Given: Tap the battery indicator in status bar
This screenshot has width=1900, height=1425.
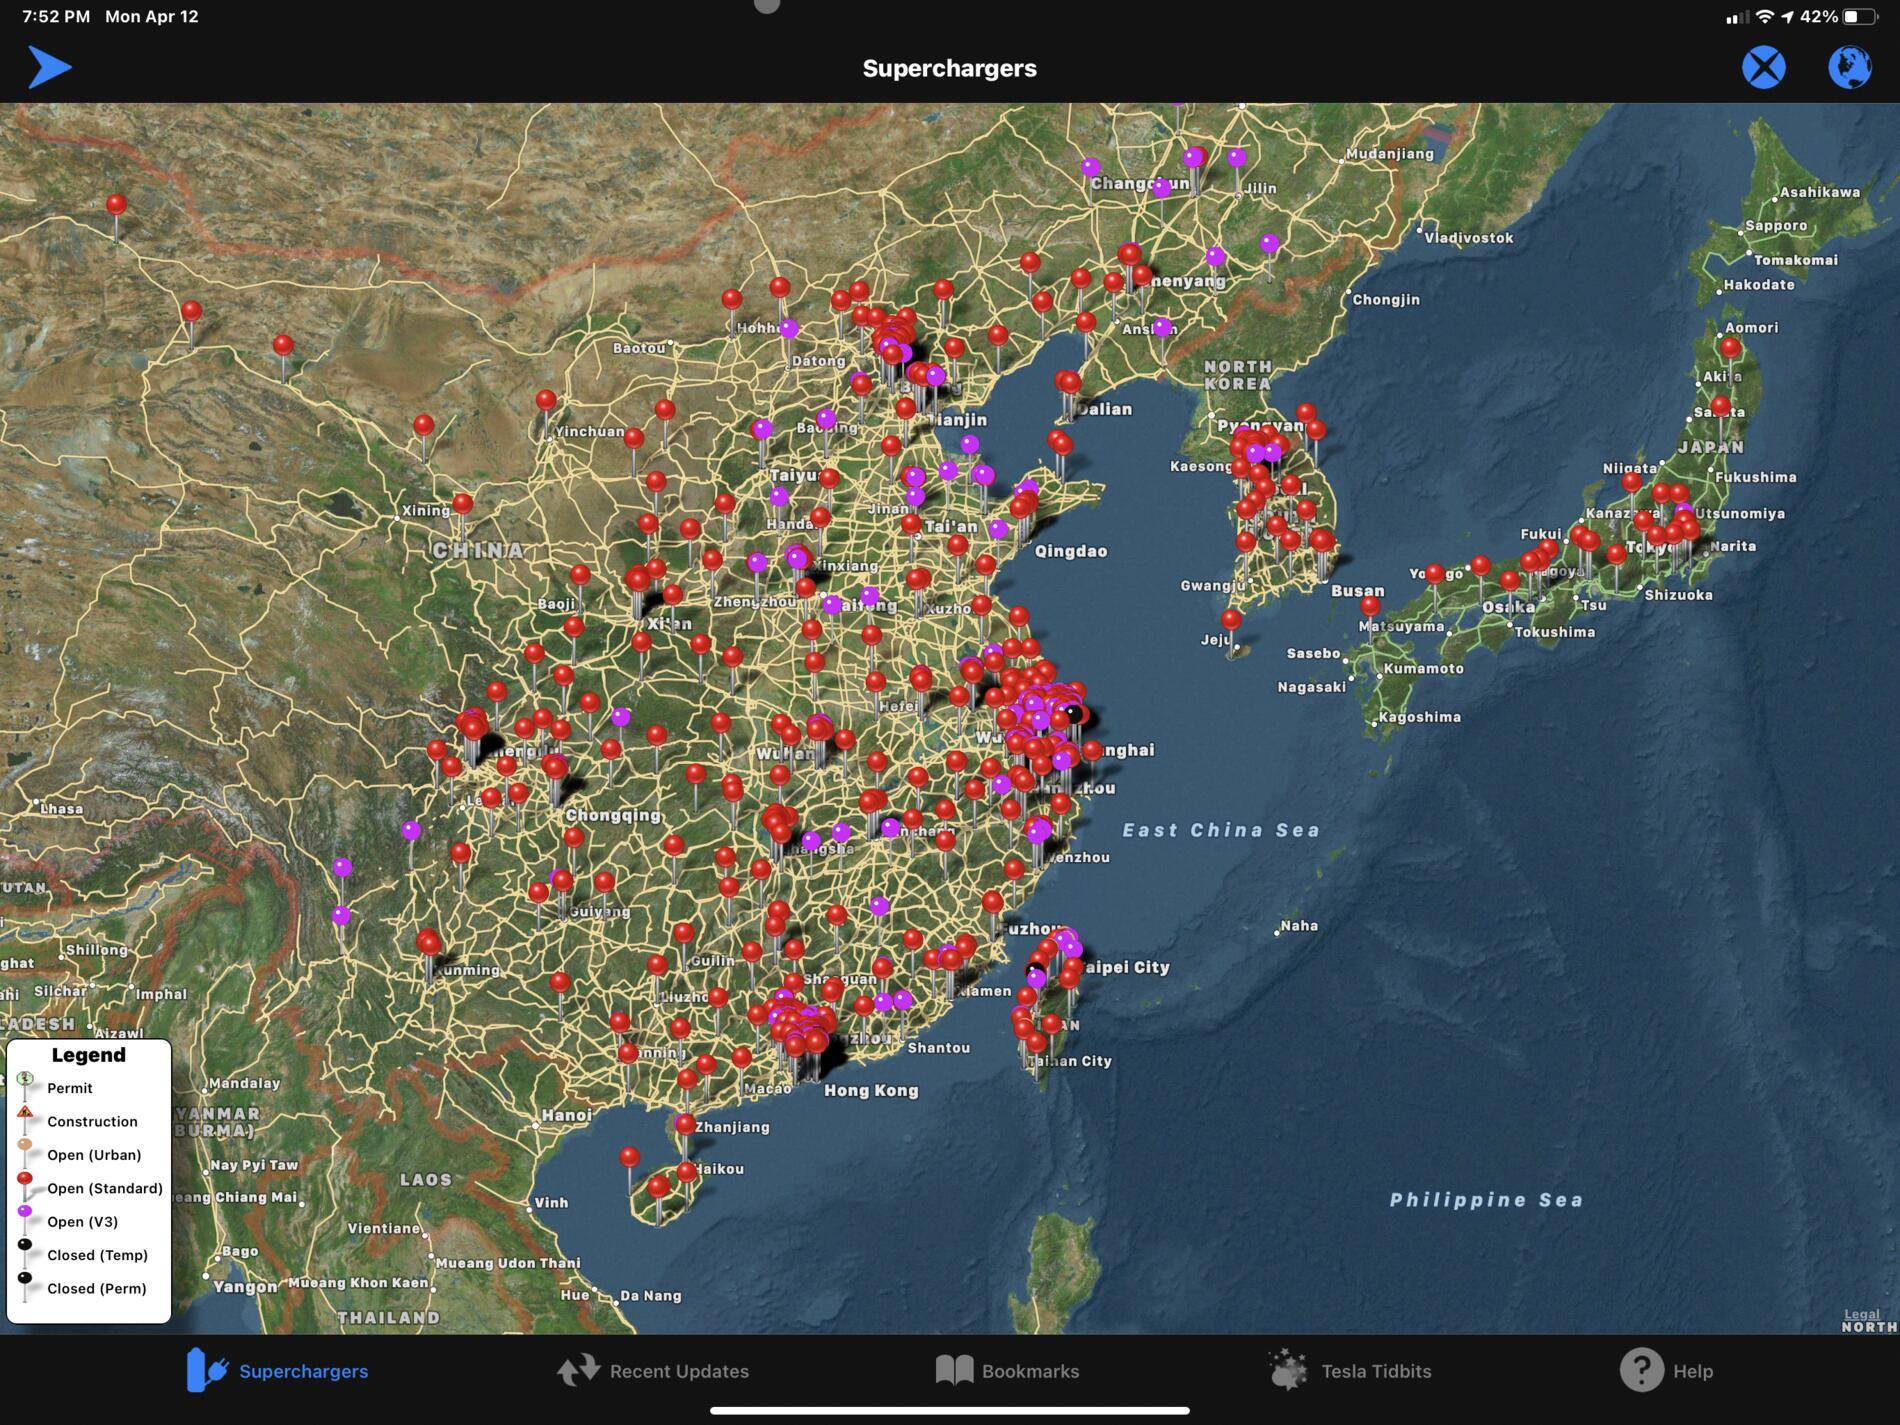Looking at the screenshot, I should click(x=1860, y=17).
